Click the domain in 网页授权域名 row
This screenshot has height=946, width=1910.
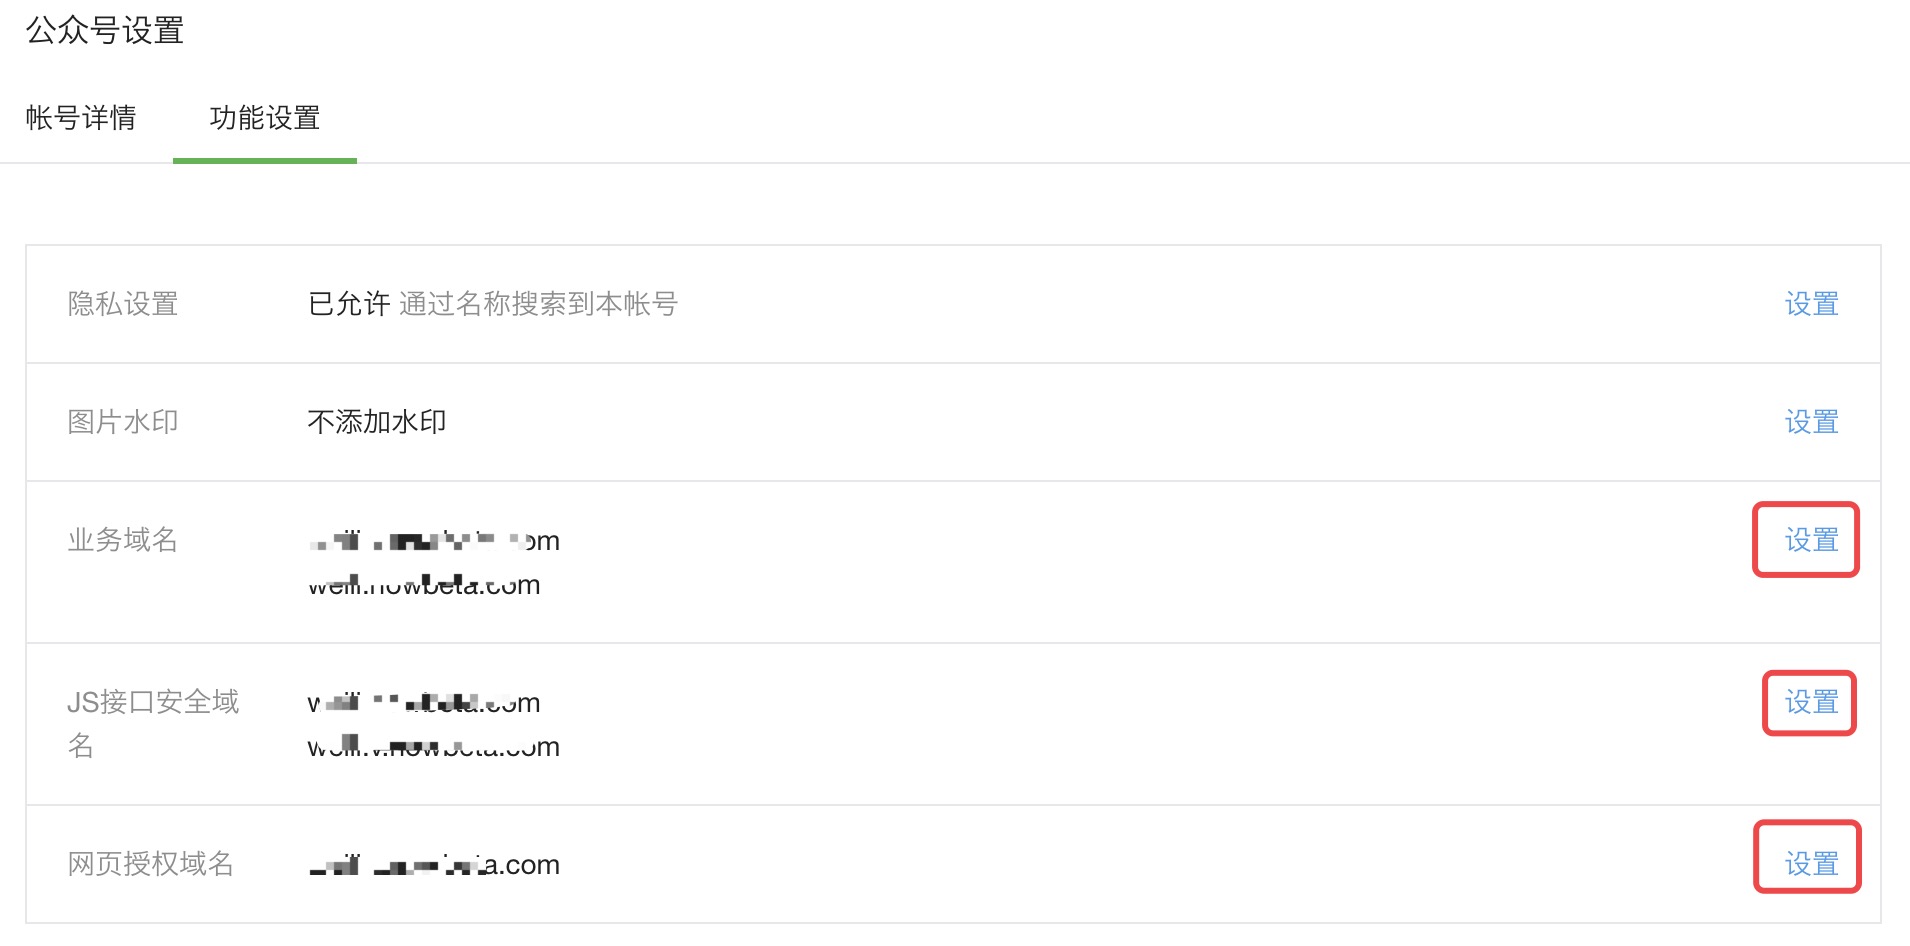click(x=434, y=865)
